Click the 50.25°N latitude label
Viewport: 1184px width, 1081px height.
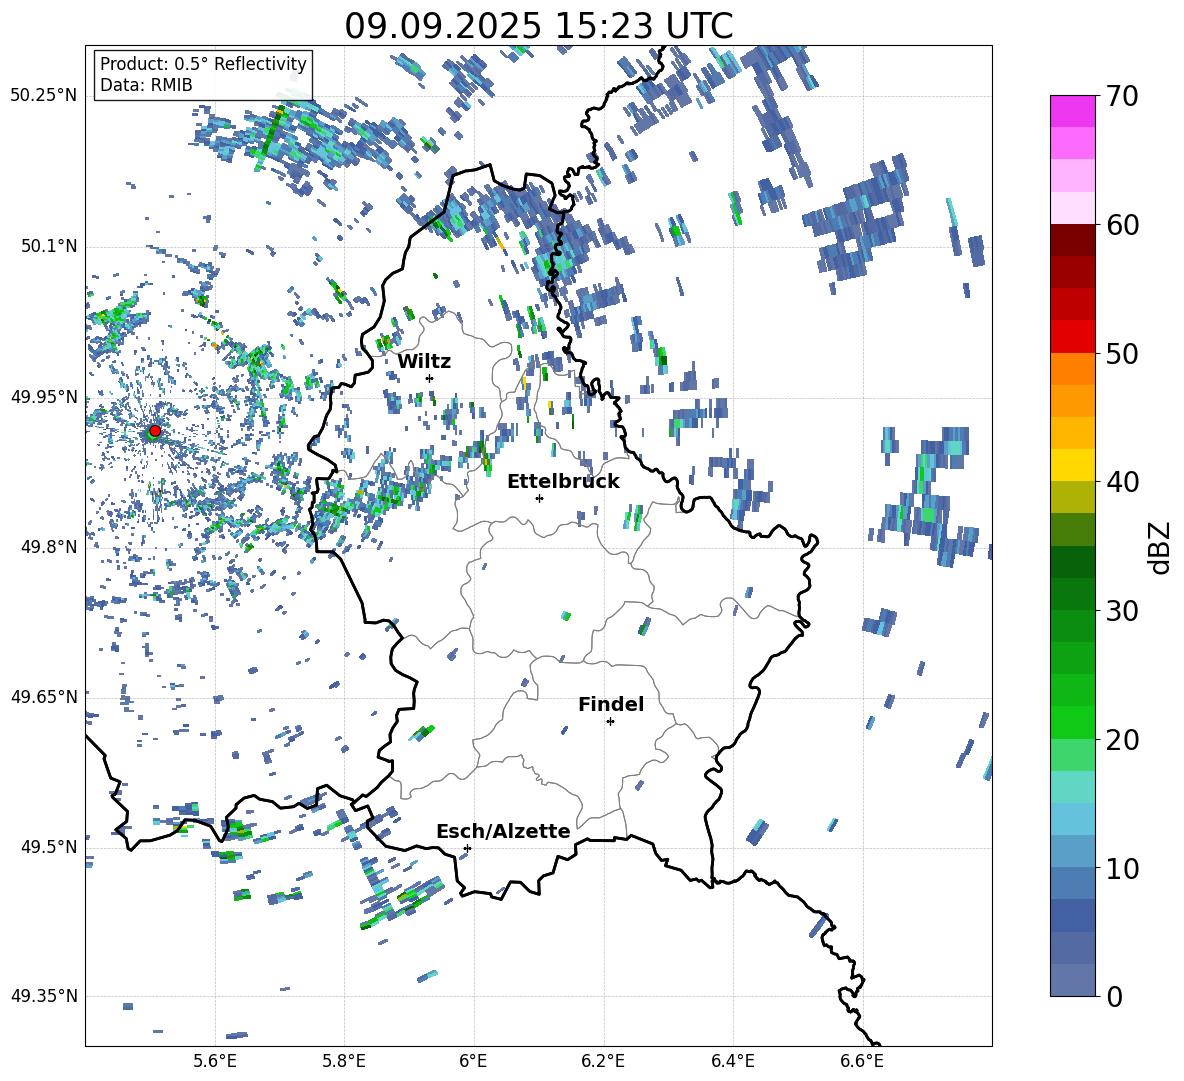pyautogui.click(x=44, y=96)
